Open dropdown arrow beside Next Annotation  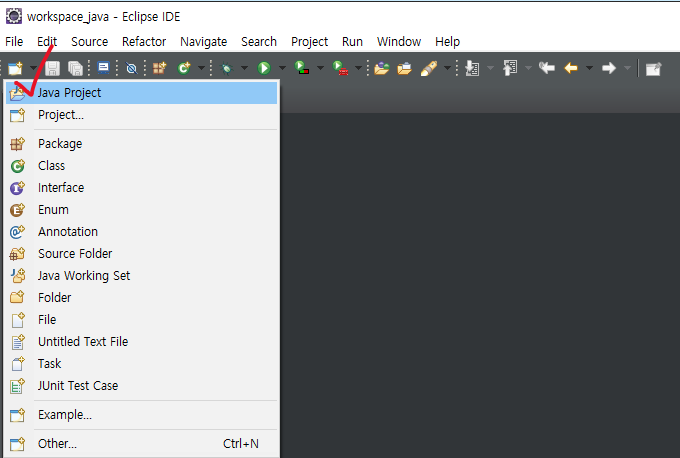(x=490, y=68)
